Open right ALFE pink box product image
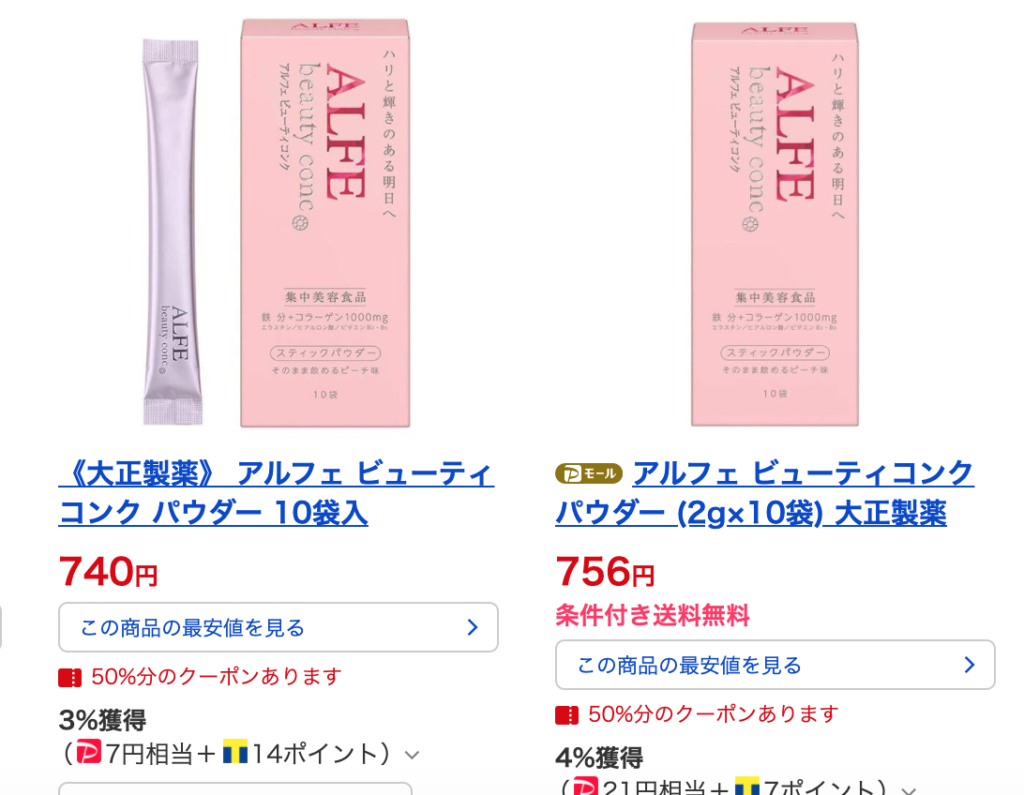The width and height of the screenshot is (1024, 795). pyautogui.click(x=775, y=223)
